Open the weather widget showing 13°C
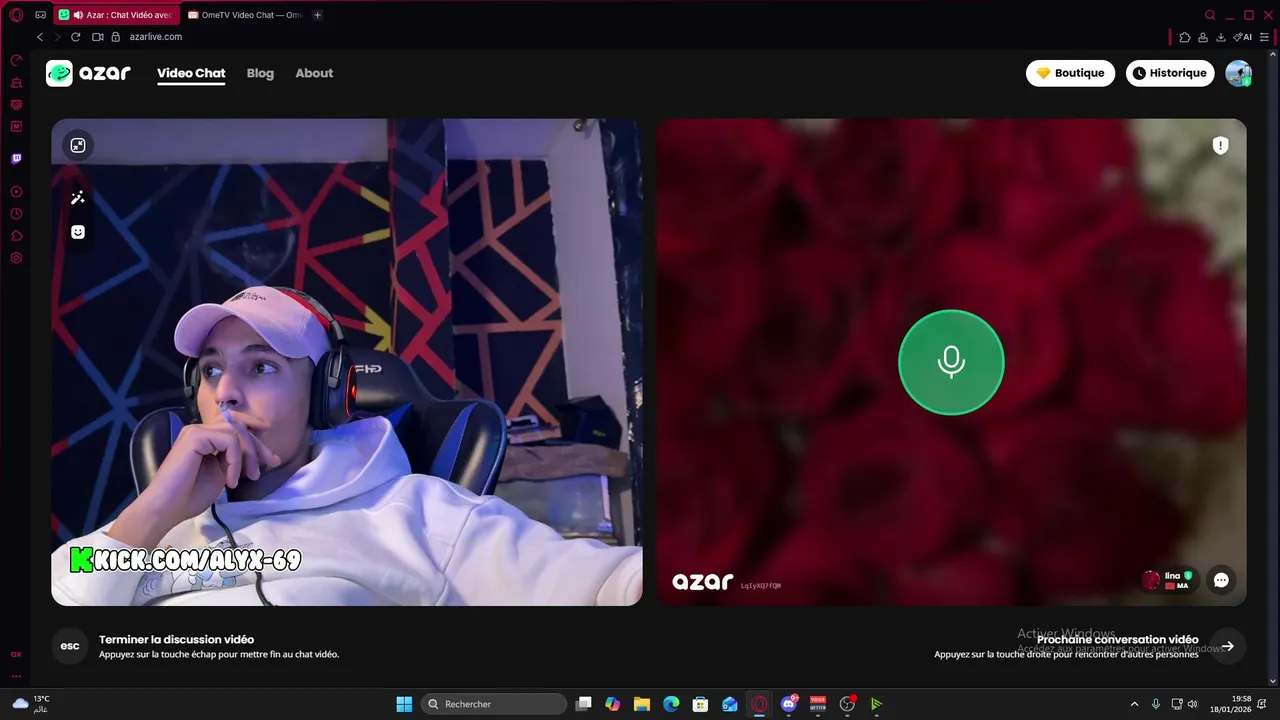The width and height of the screenshot is (1280, 720). click(30, 704)
